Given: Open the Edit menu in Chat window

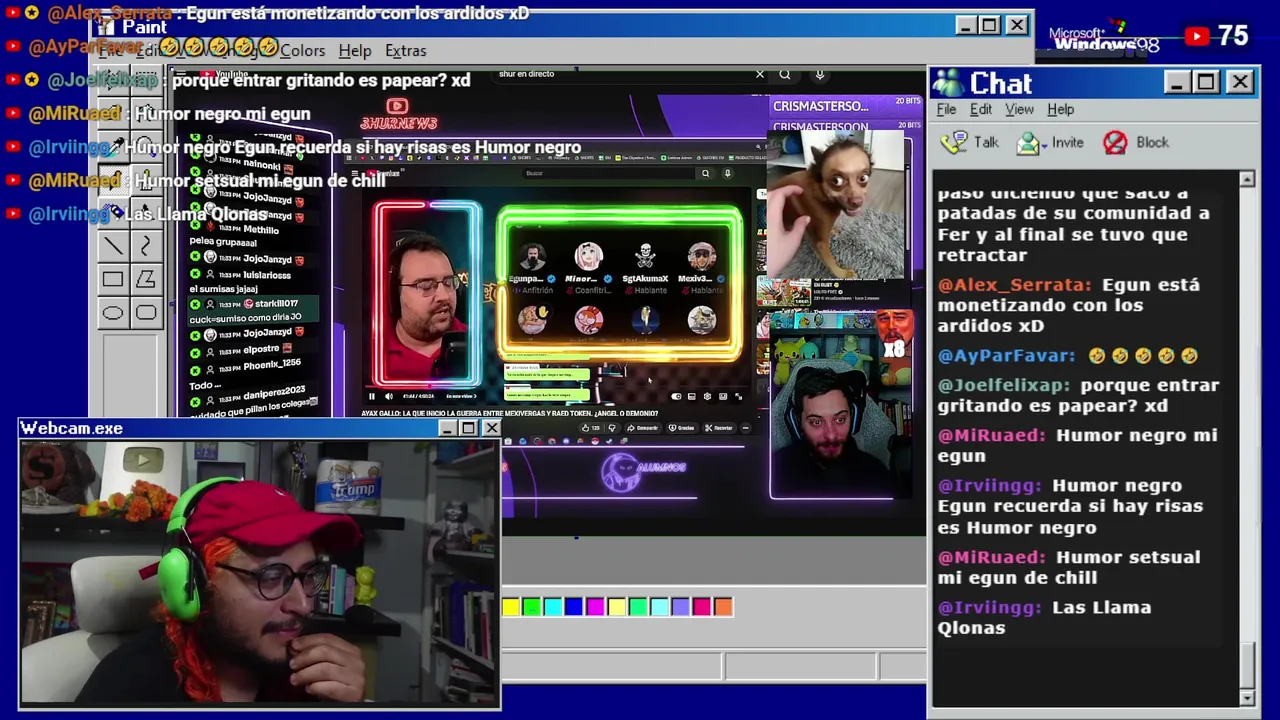Looking at the screenshot, I should click(980, 109).
